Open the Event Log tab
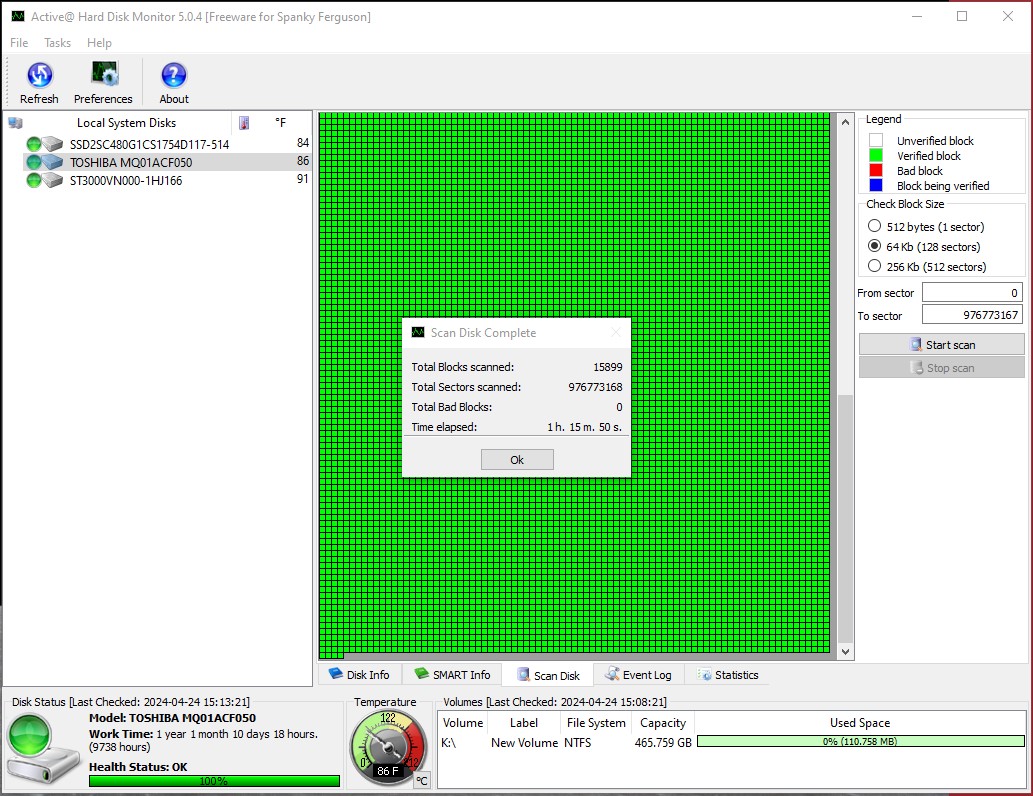This screenshot has height=796, width=1033. coord(638,675)
